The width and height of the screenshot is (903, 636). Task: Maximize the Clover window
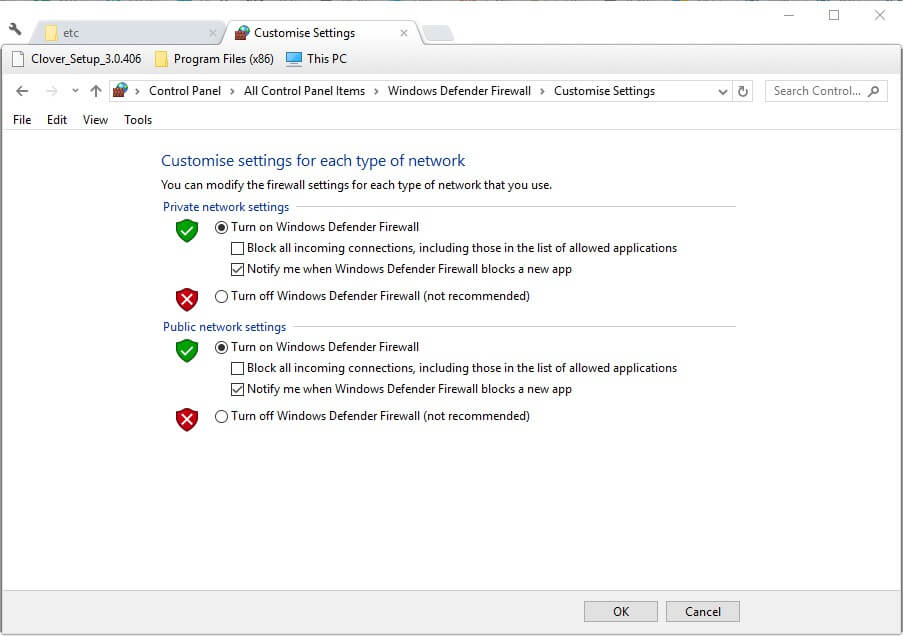[x=834, y=16]
